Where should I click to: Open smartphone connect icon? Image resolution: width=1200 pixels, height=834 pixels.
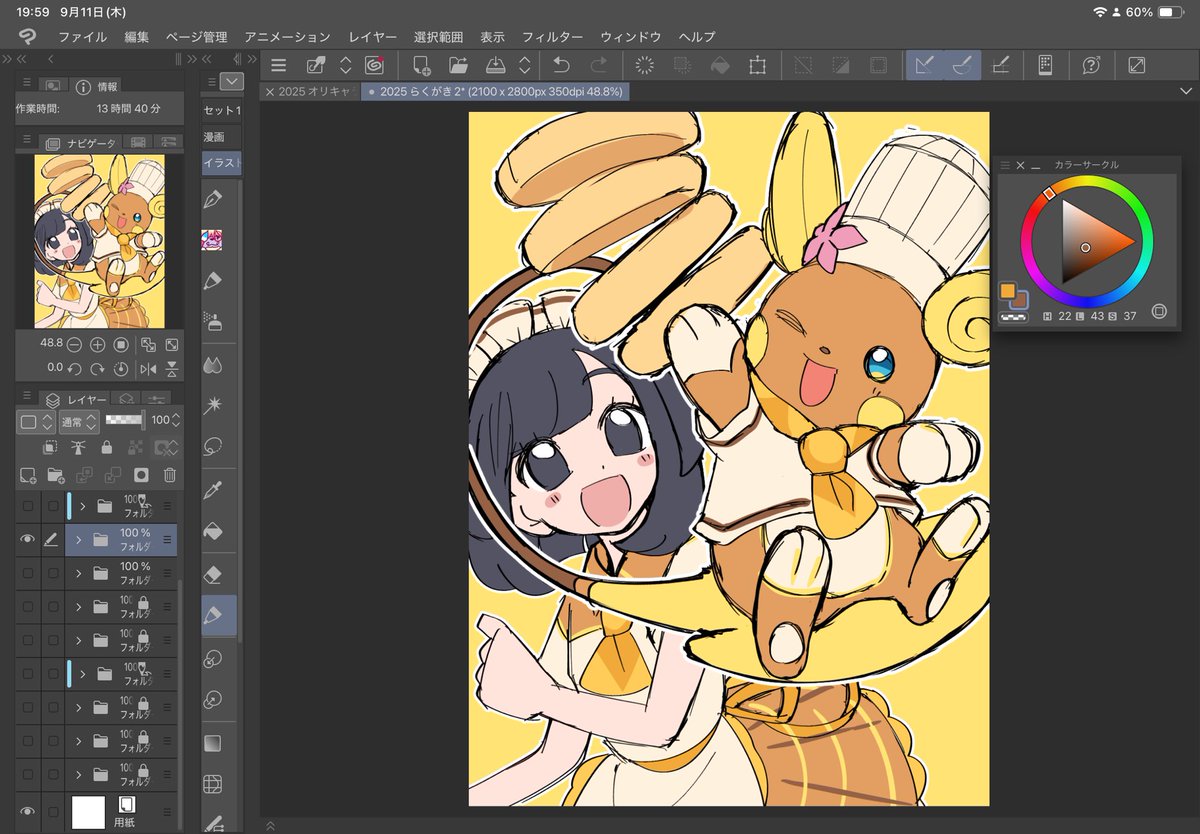click(x=1045, y=66)
